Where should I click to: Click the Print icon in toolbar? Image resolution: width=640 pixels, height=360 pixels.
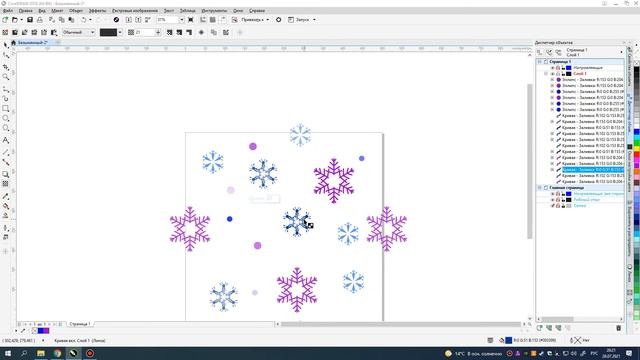(40, 20)
